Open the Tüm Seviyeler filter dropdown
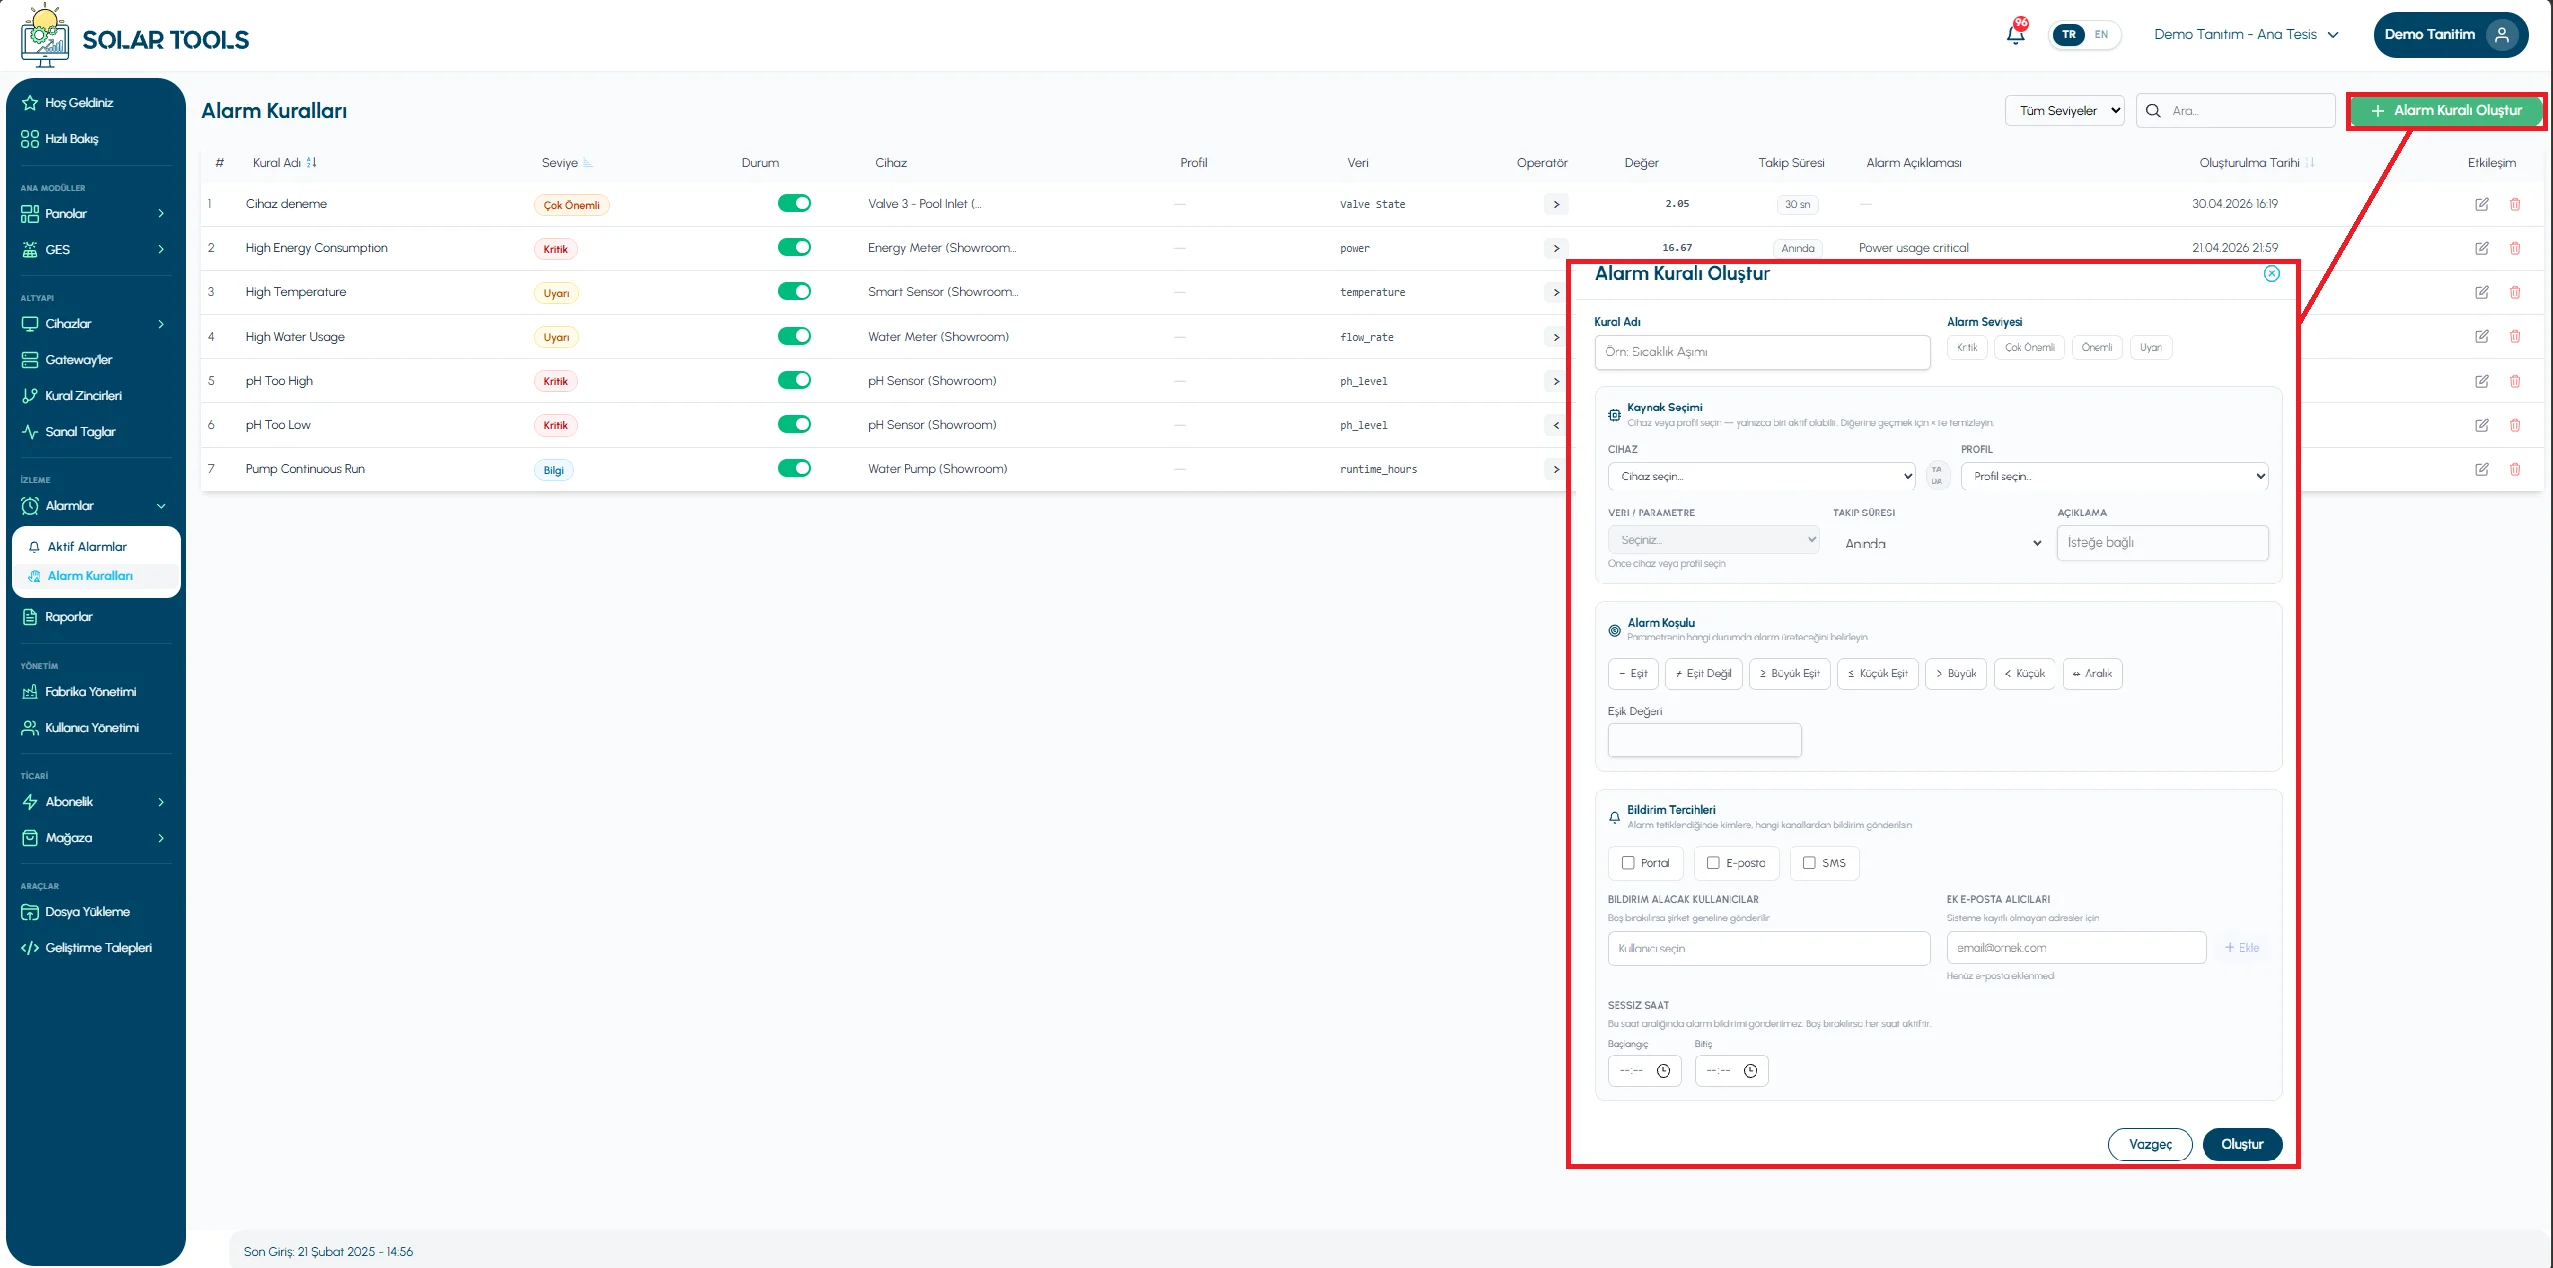Screen dimensions: 2553x1268 coord(2065,110)
